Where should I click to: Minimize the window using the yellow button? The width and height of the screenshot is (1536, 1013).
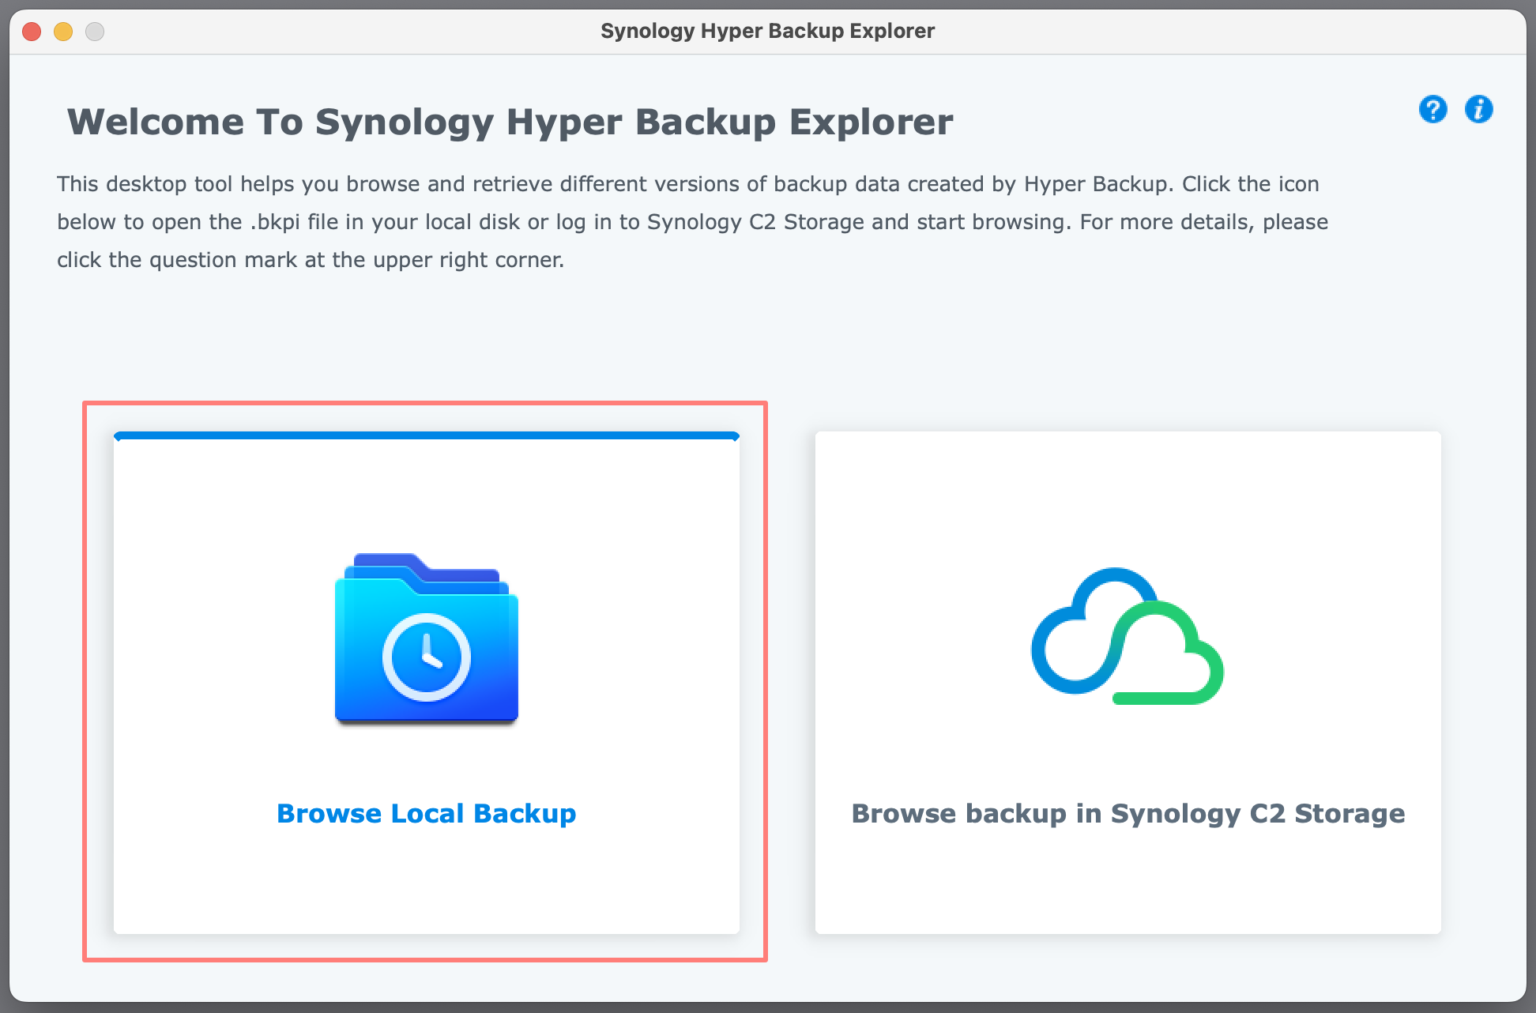[x=63, y=31]
